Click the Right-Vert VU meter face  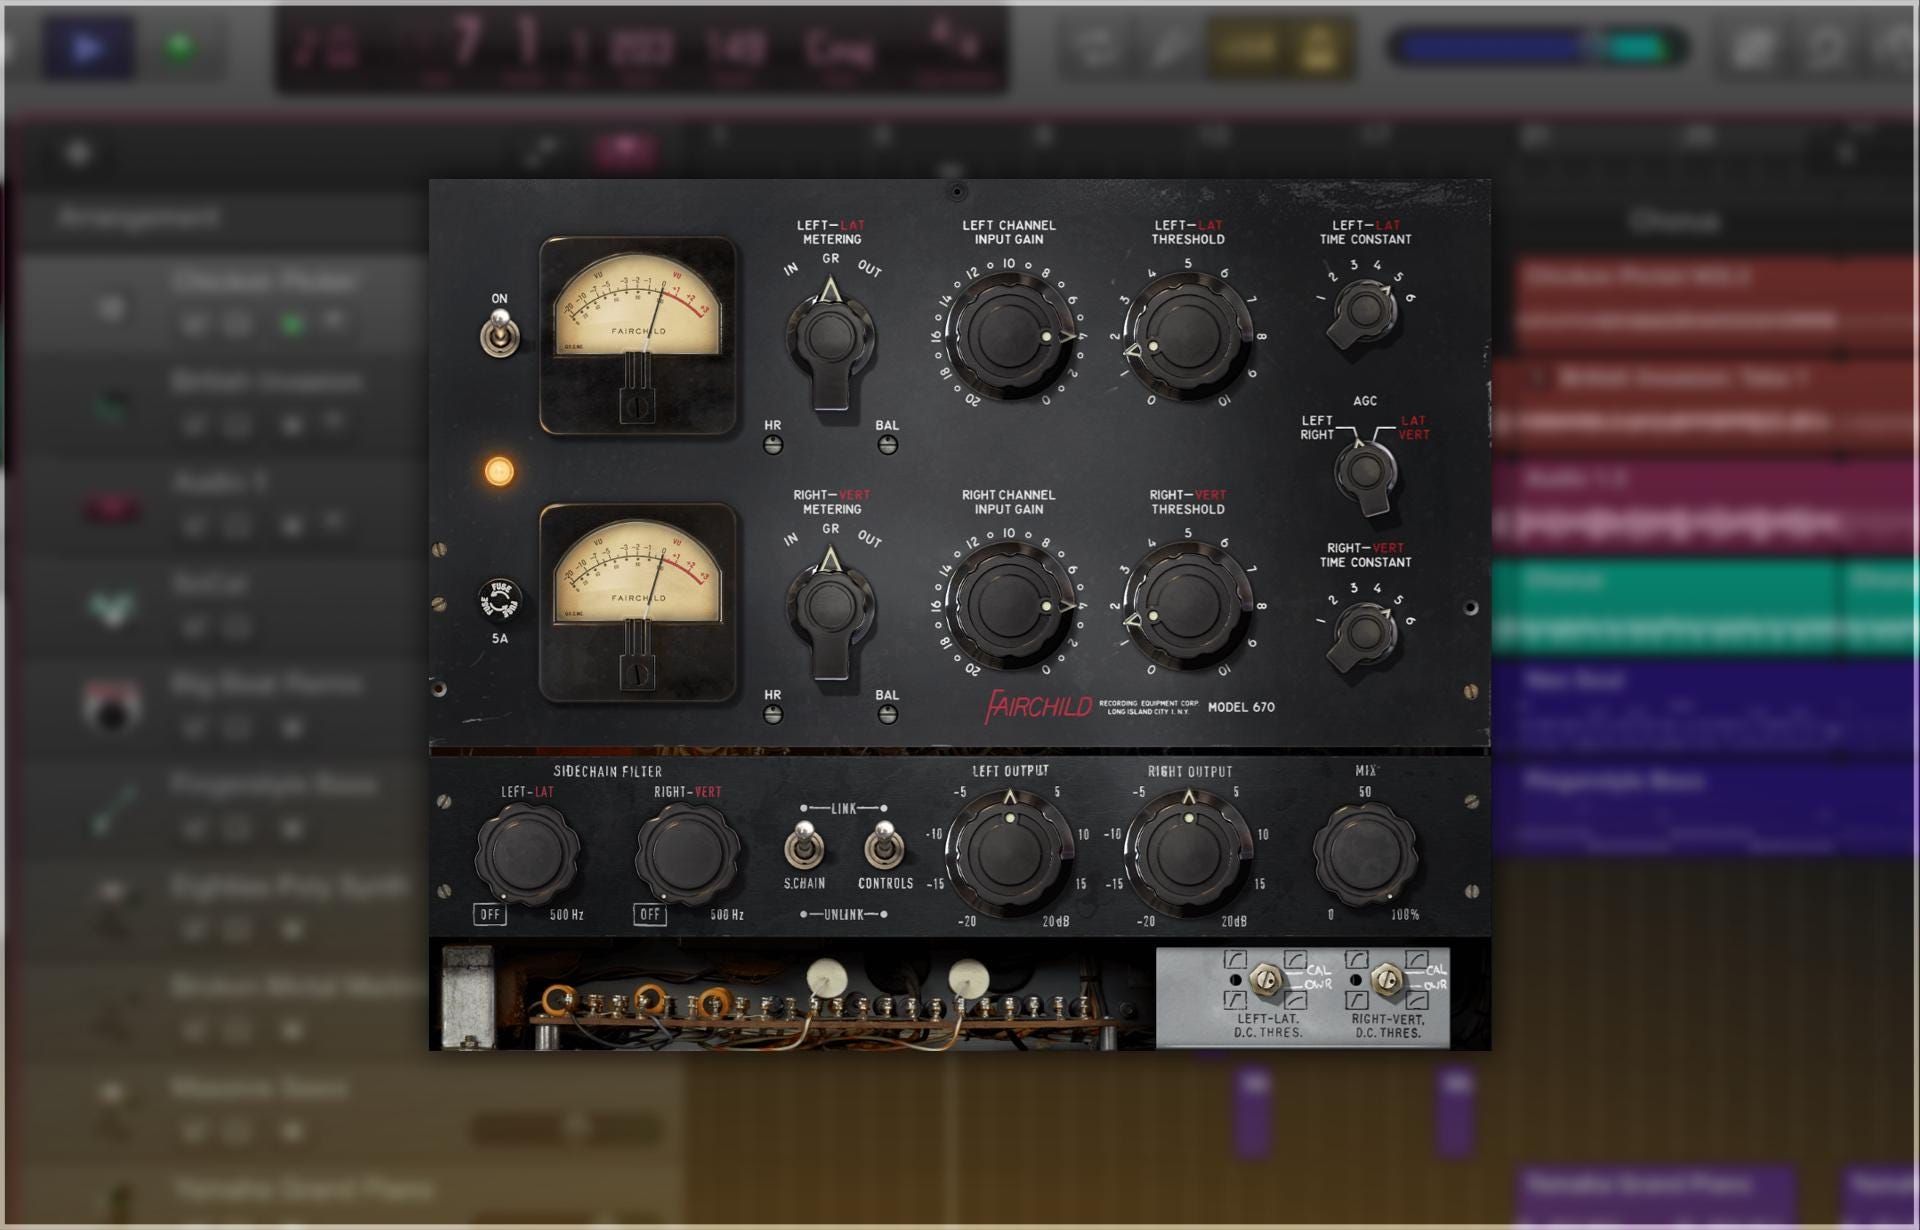(638, 575)
